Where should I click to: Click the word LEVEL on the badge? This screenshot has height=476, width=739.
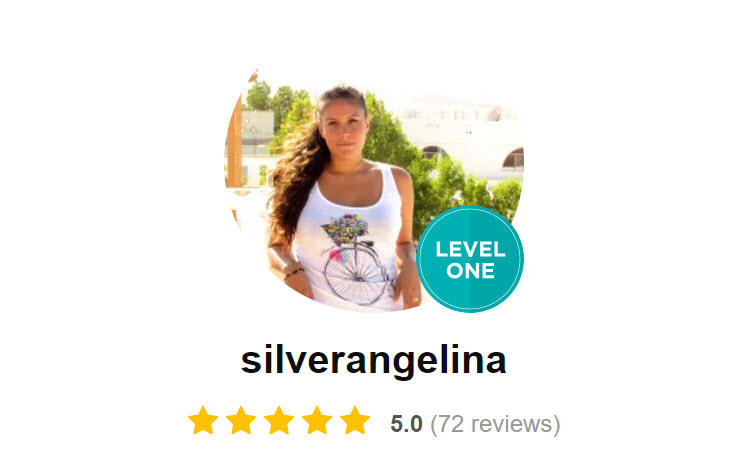pos(470,249)
